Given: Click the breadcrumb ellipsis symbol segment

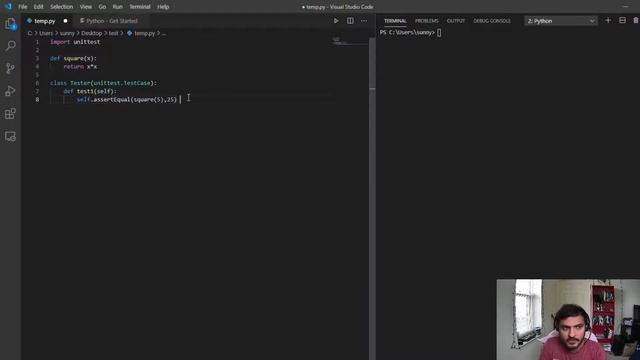Looking at the screenshot, I should pyautogui.click(x=164, y=33).
